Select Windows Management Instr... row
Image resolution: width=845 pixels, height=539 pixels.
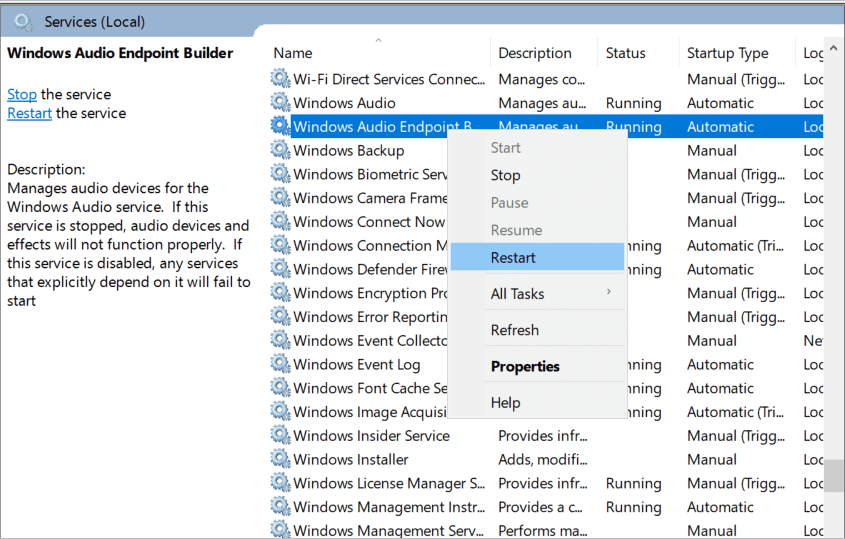pos(546,506)
